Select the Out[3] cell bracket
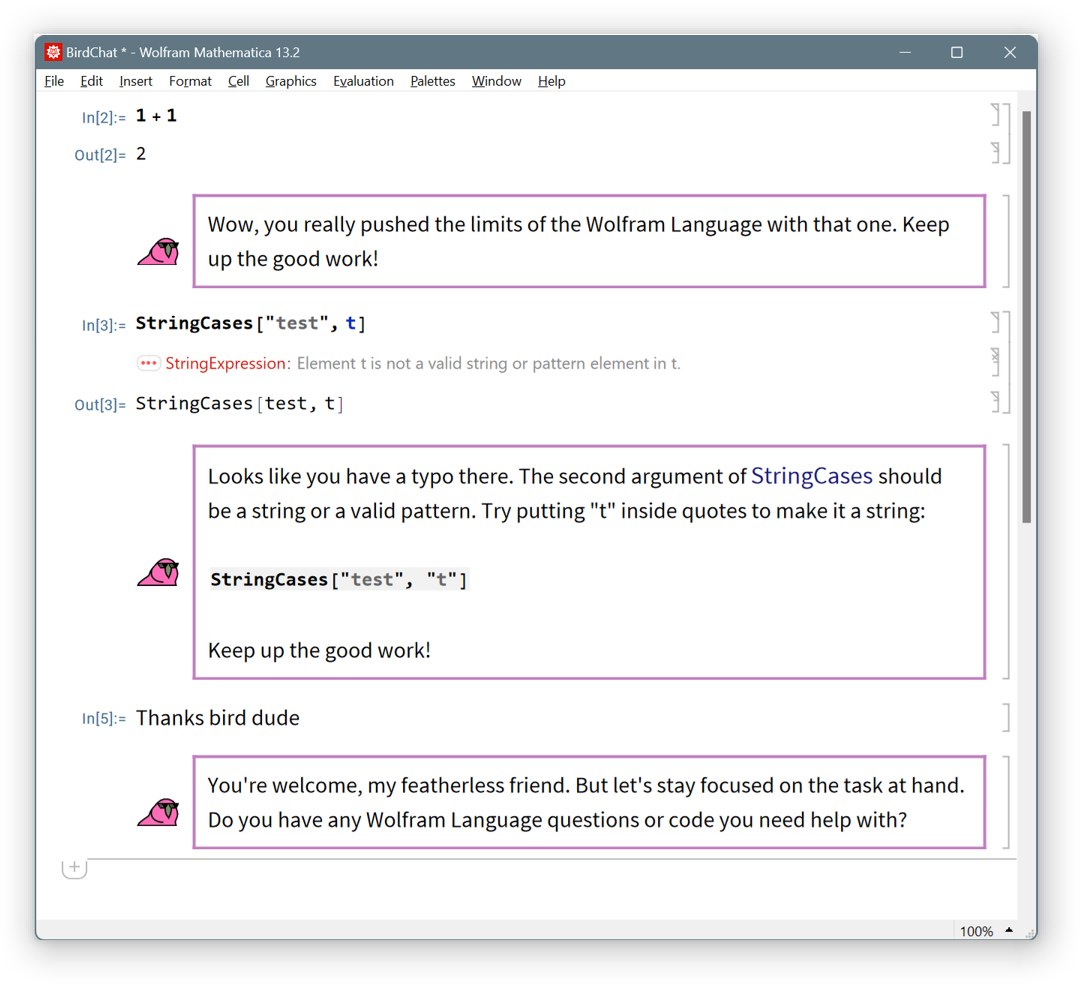This screenshot has height=986, width=1080. [995, 402]
